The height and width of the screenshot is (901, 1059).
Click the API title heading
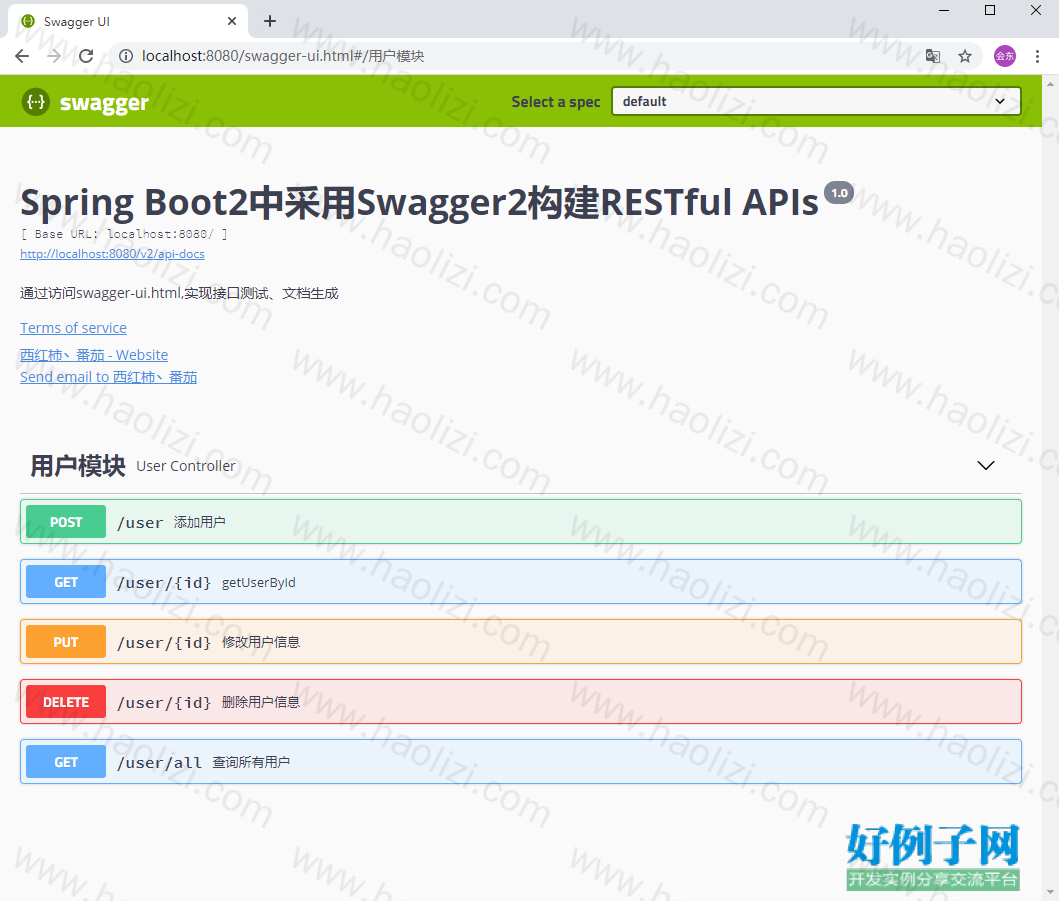419,202
